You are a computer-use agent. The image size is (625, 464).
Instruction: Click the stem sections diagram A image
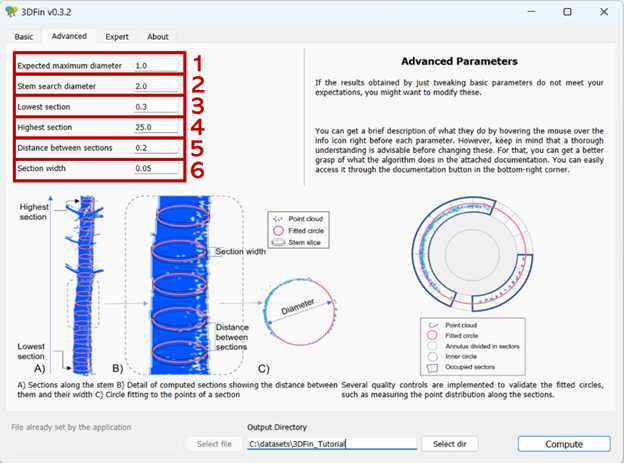coord(84,285)
